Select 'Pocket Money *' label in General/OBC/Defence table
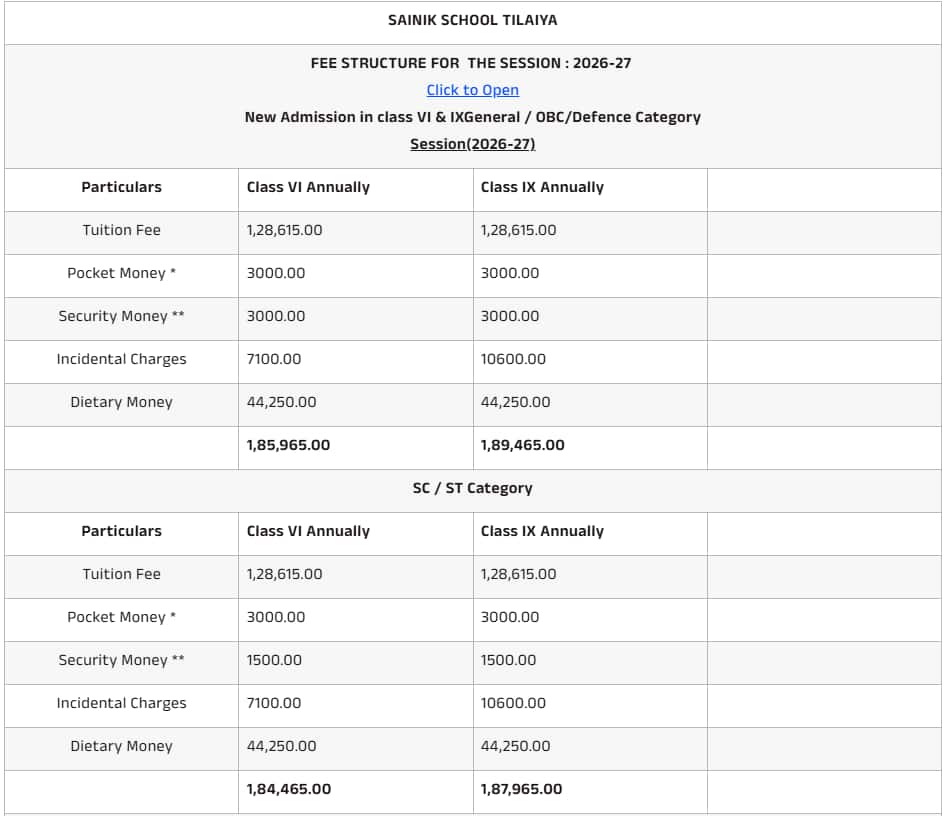Image resolution: width=947 pixels, height=816 pixels. (121, 273)
